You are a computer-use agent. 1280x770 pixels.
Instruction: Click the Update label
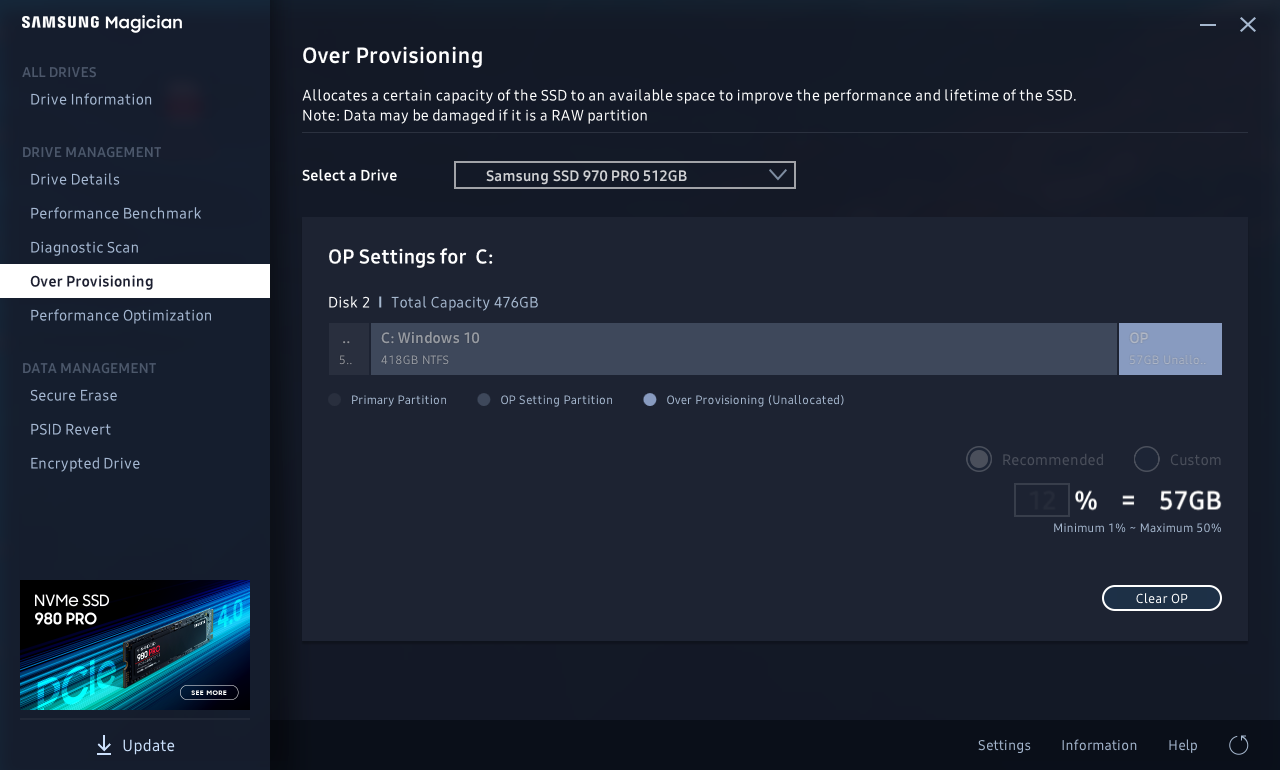coord(148,745)
